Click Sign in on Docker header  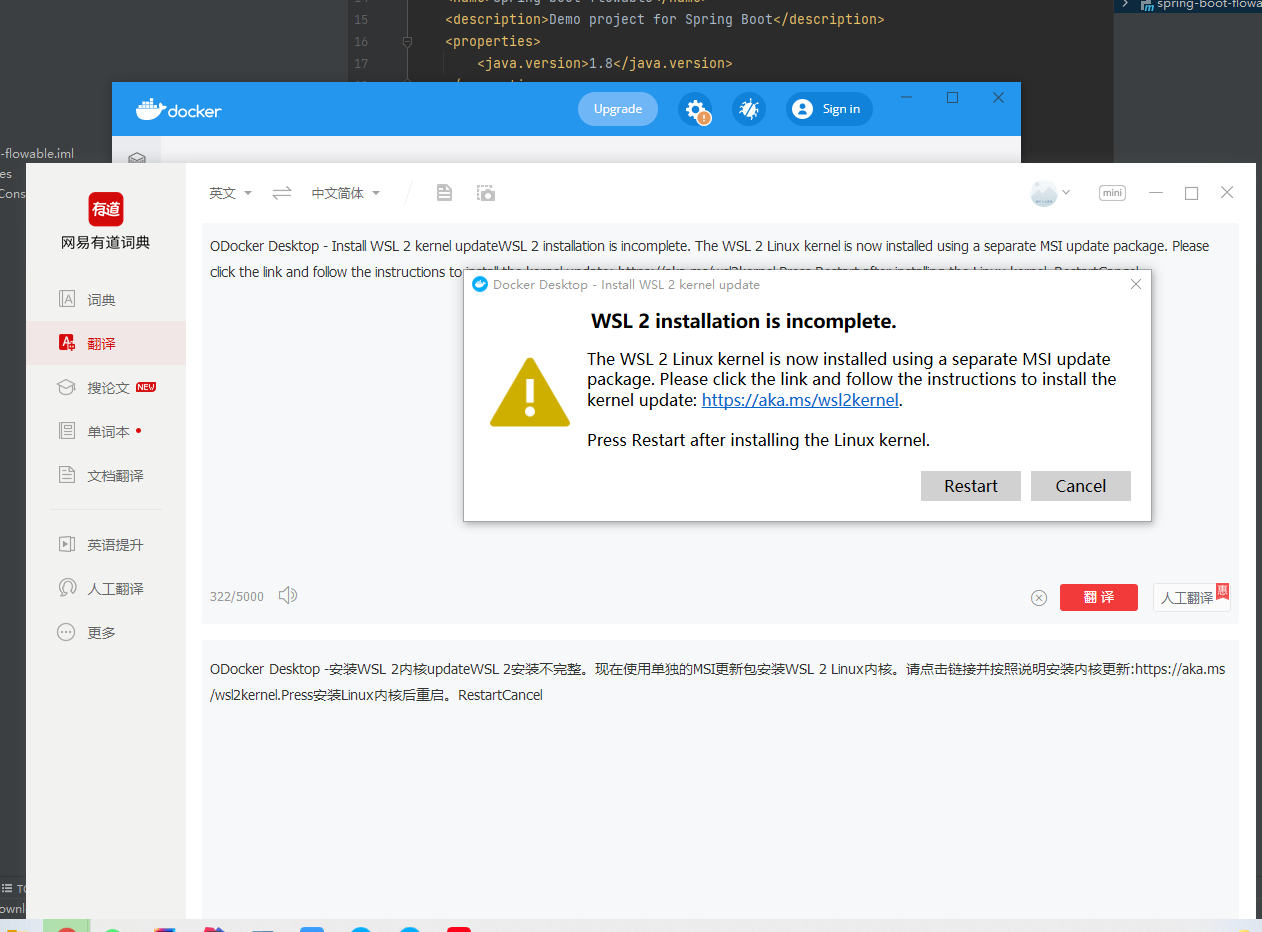(829, 109)
